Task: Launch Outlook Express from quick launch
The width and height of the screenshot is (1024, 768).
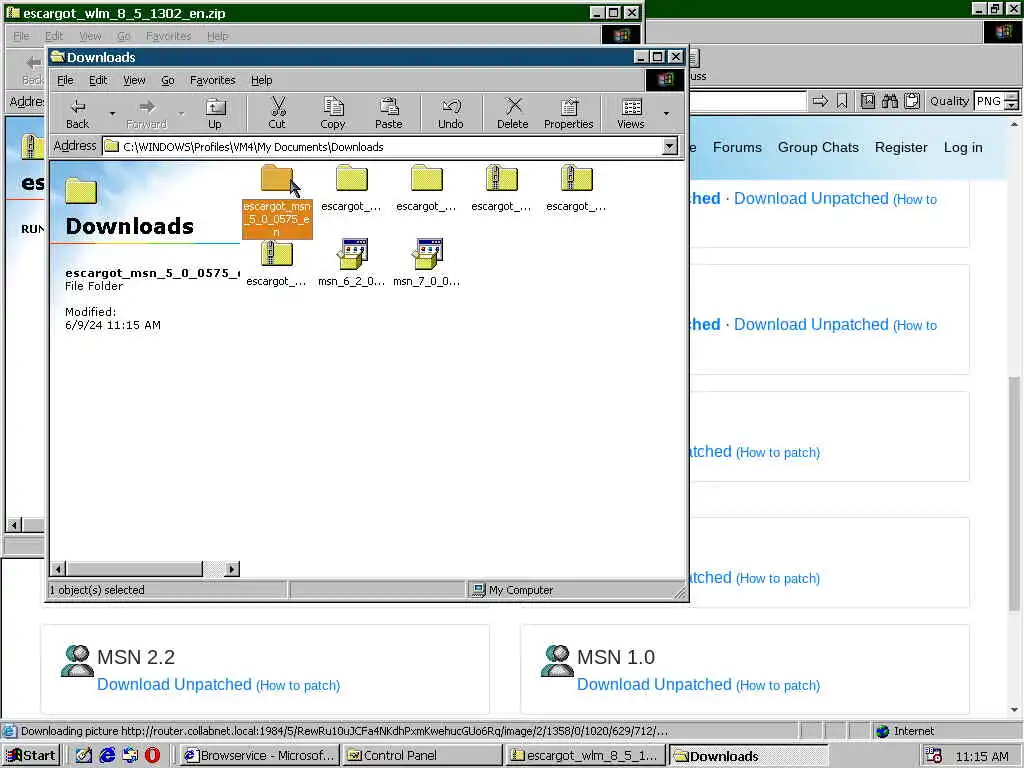Action: pos(130,756)
